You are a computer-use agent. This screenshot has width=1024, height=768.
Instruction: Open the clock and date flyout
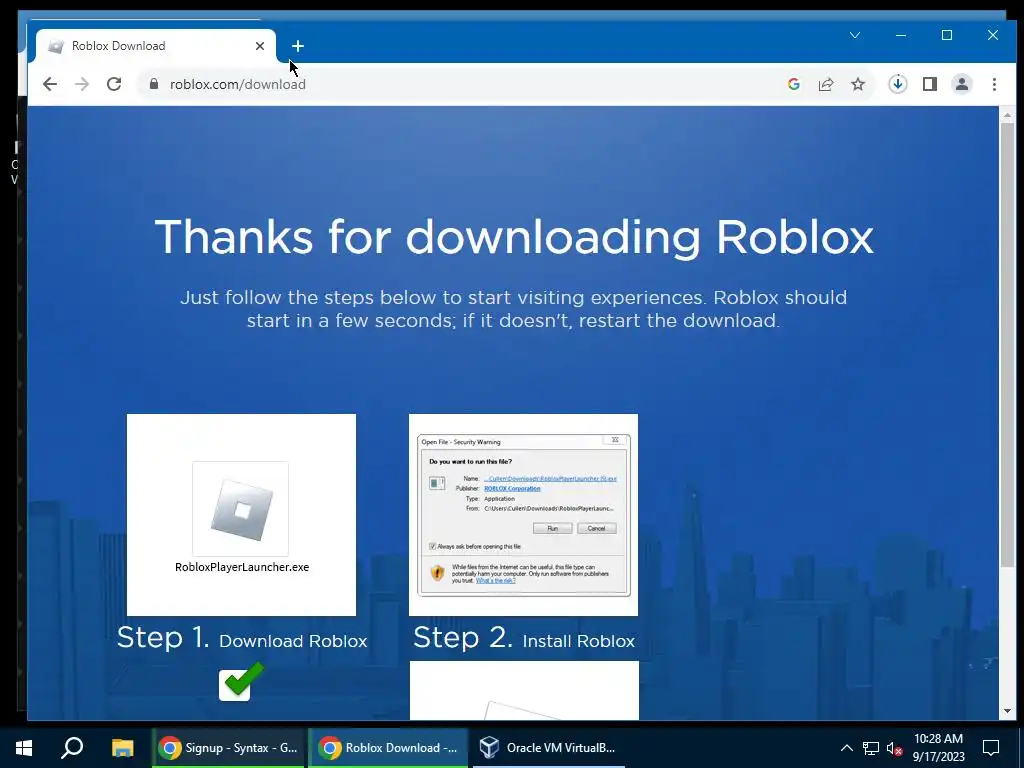point(938,748)
